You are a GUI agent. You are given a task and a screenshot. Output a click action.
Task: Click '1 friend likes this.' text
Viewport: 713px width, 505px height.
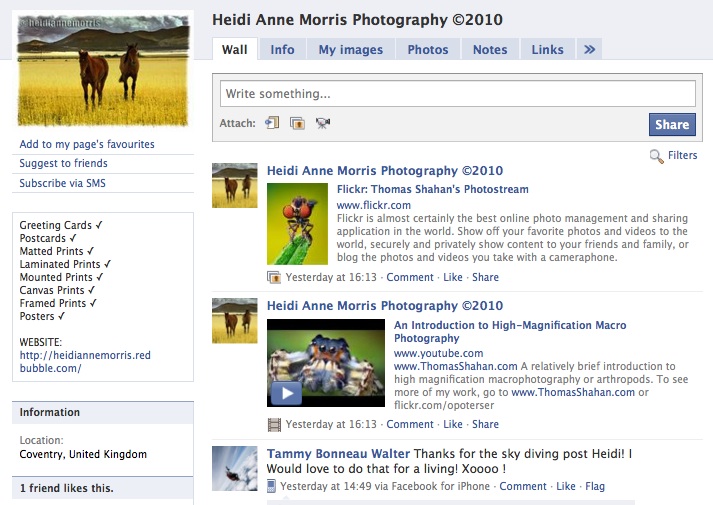(x=66, y=488)
